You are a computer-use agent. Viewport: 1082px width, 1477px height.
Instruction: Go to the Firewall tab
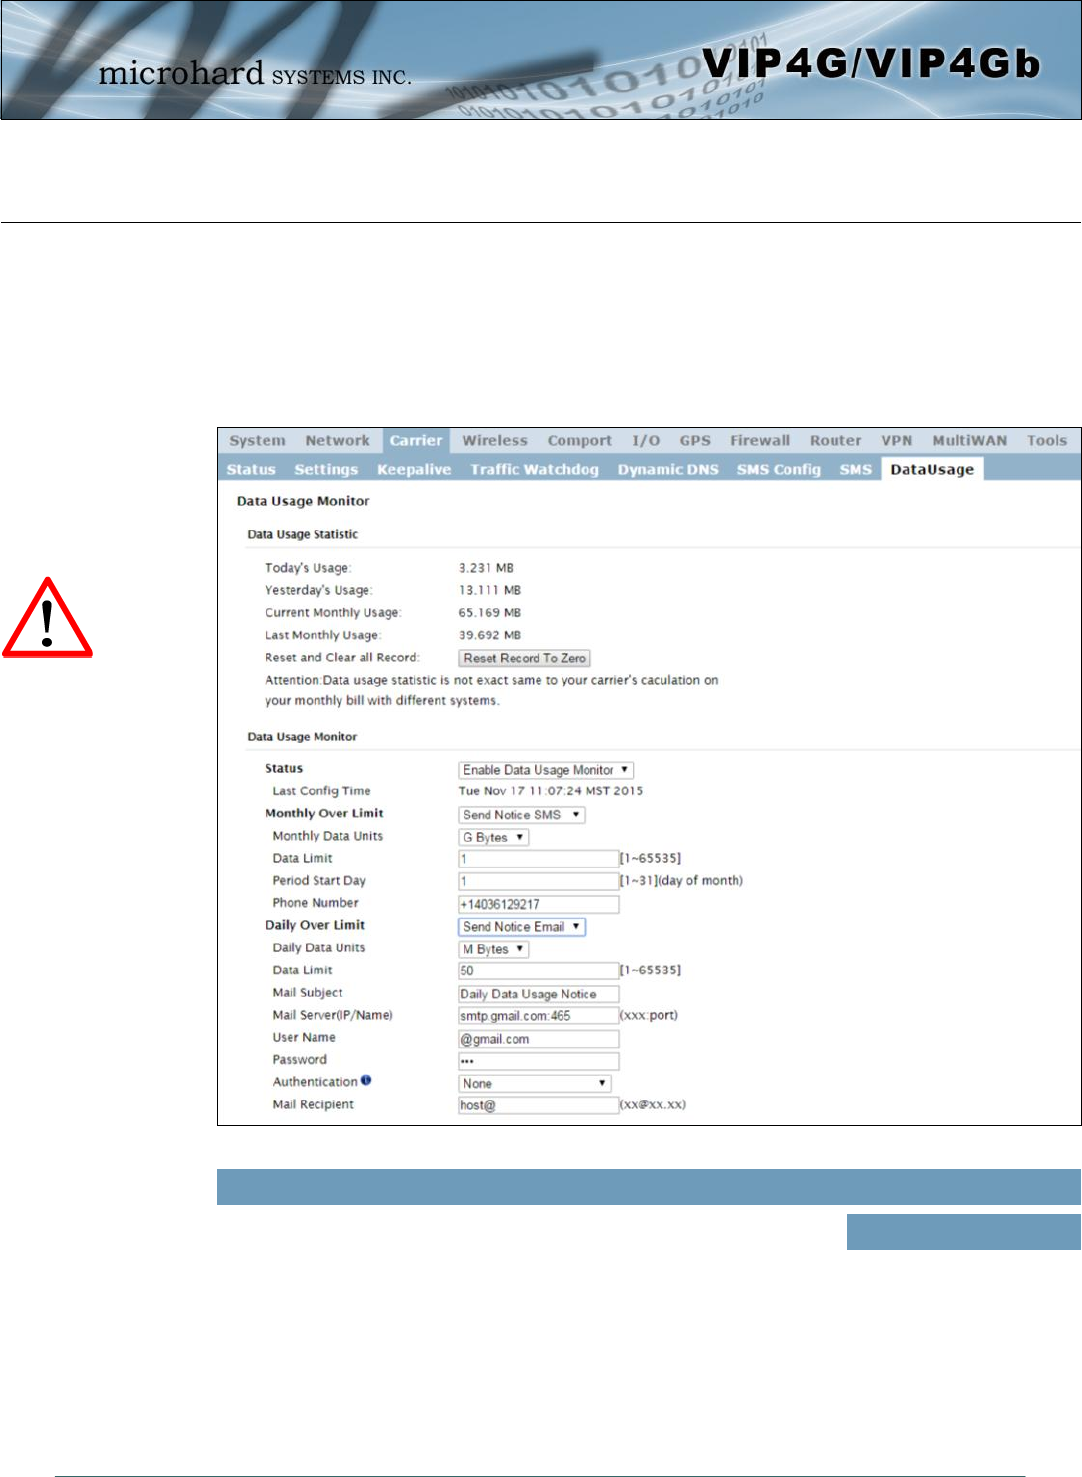coord(760,441)
